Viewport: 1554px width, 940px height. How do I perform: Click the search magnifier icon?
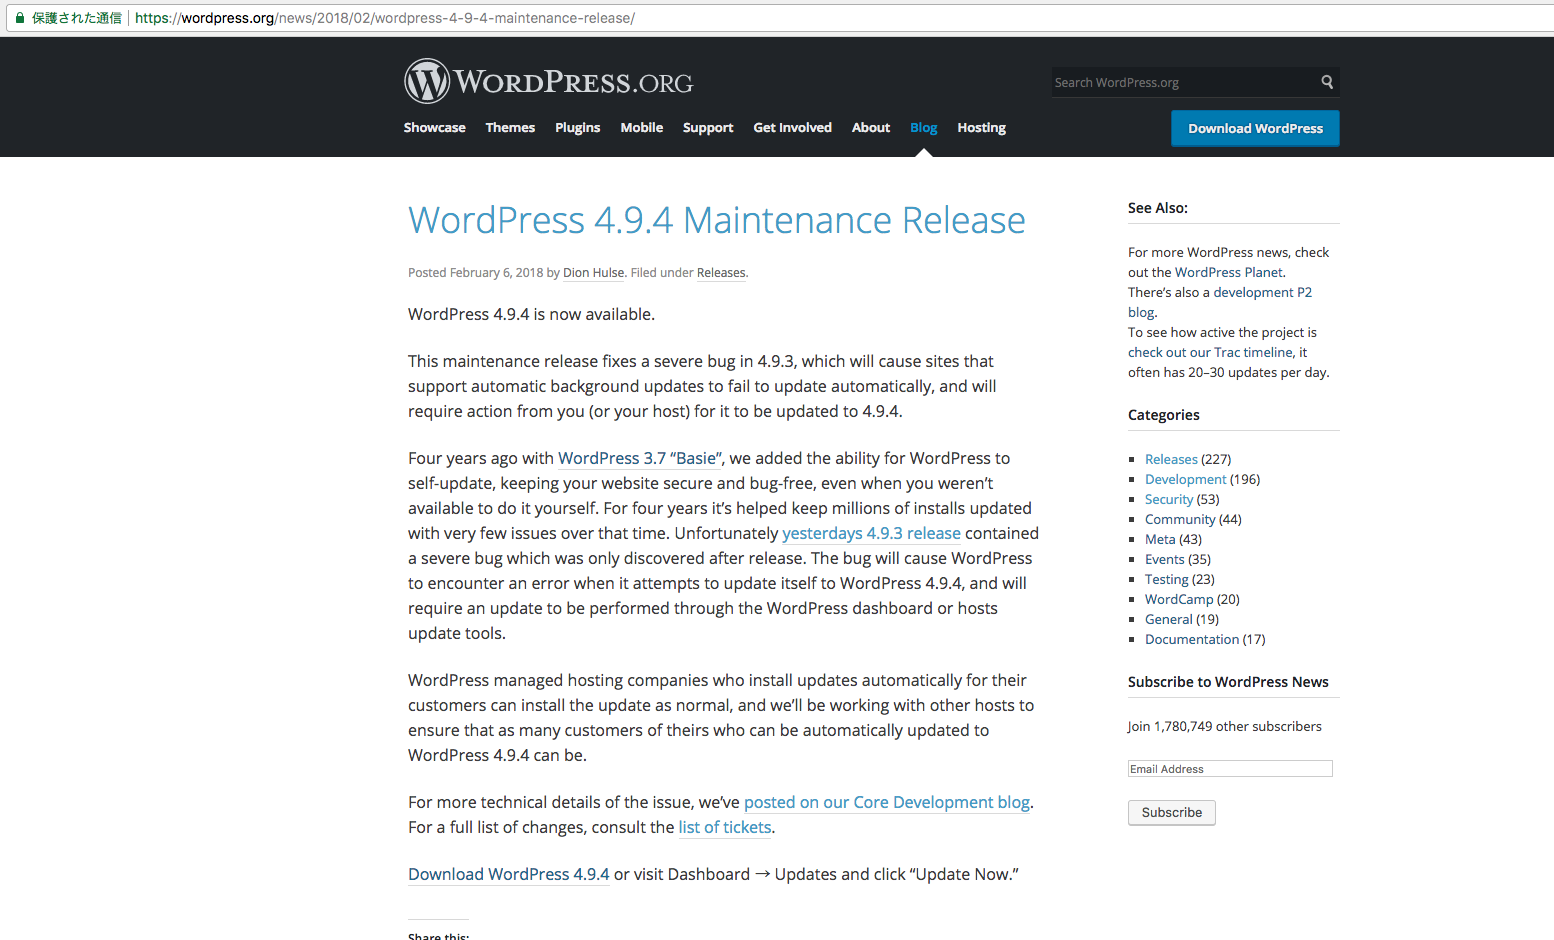(1327, 82)
